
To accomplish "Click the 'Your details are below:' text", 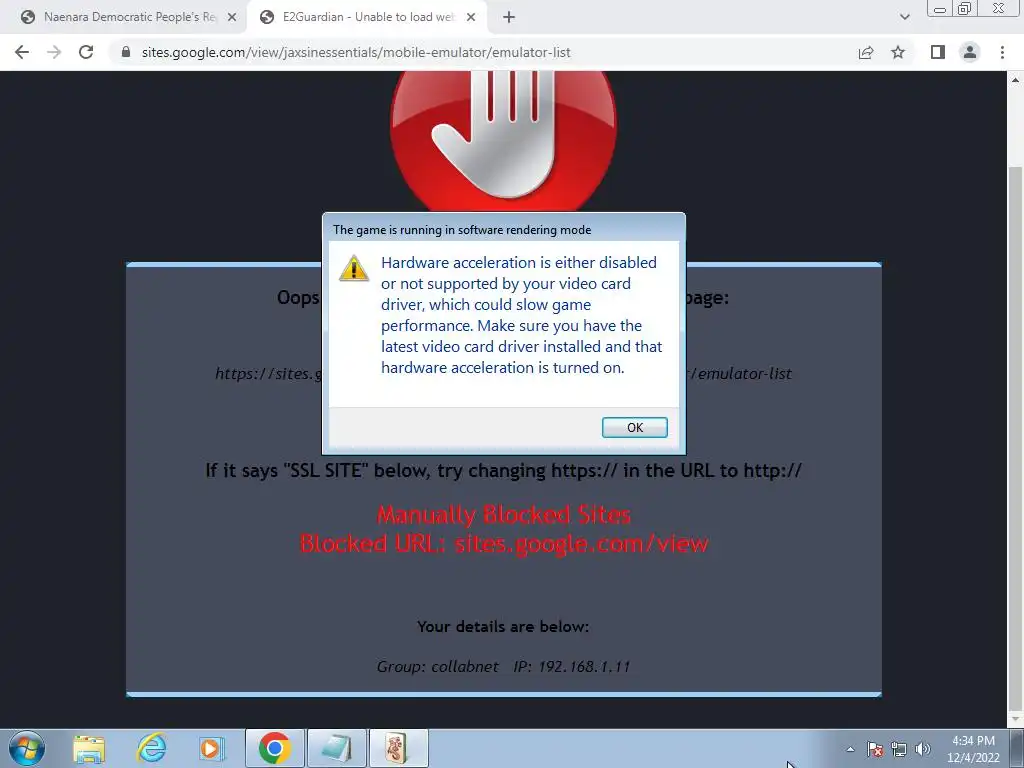I will tap(503, 626).
